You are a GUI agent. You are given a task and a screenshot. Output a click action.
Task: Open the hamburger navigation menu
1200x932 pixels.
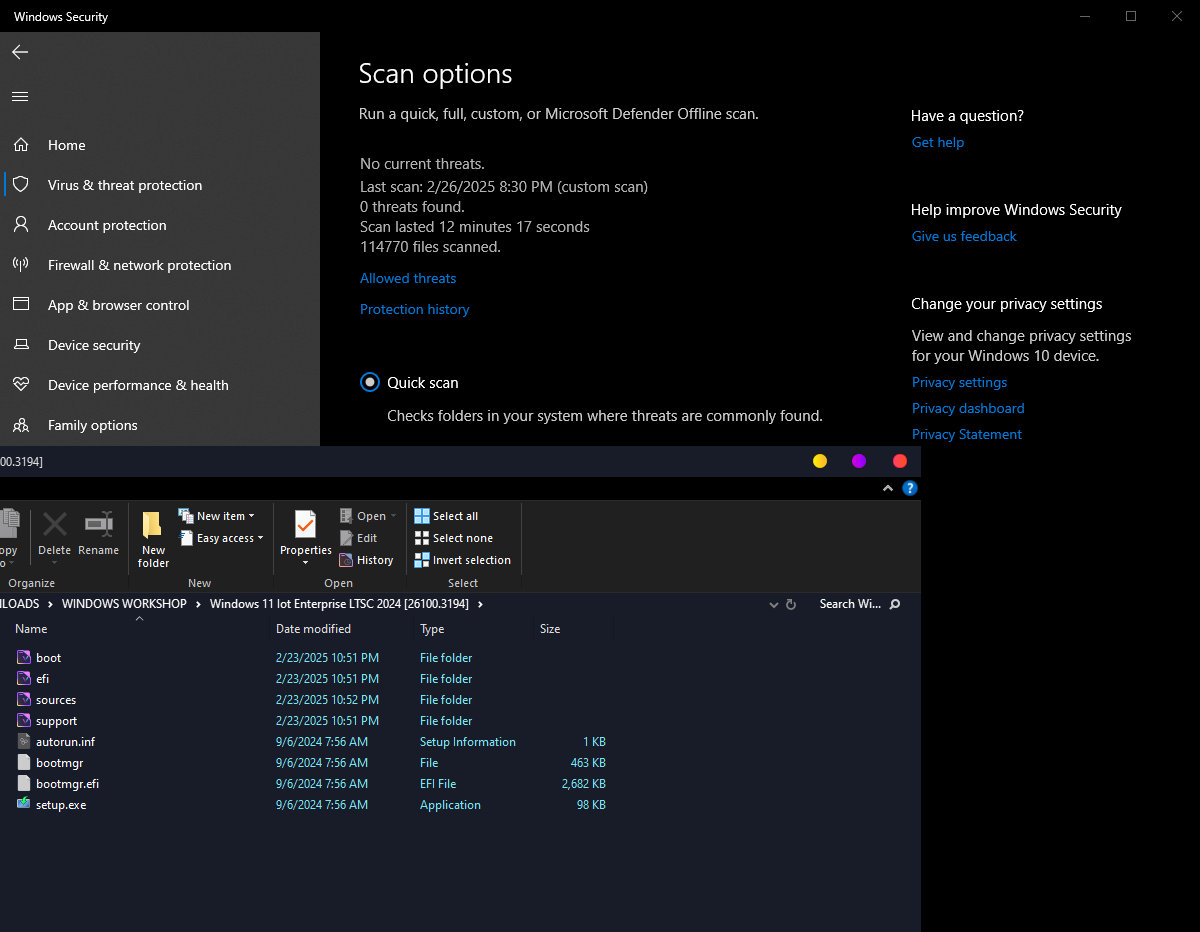[20, 97]
